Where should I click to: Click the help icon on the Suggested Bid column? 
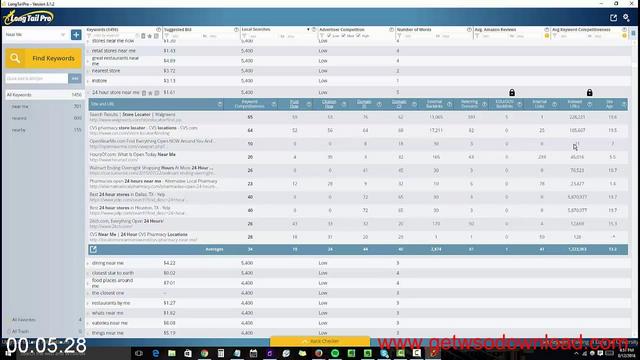pos(236,30)
